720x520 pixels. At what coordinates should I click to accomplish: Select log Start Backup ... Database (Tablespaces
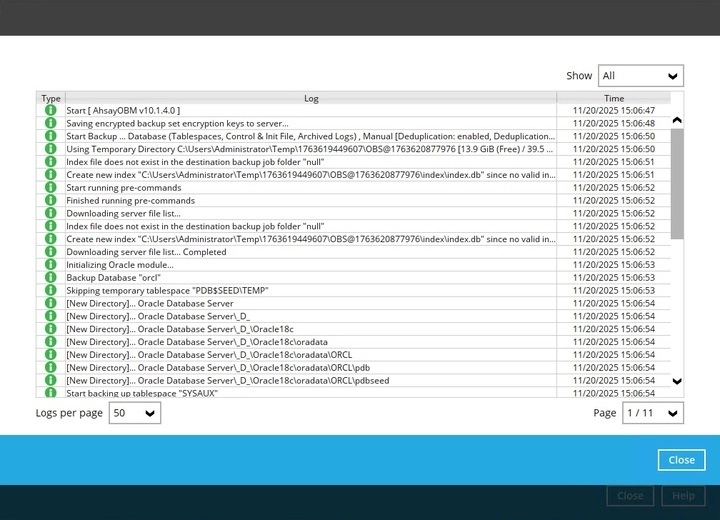pos(310,136)
